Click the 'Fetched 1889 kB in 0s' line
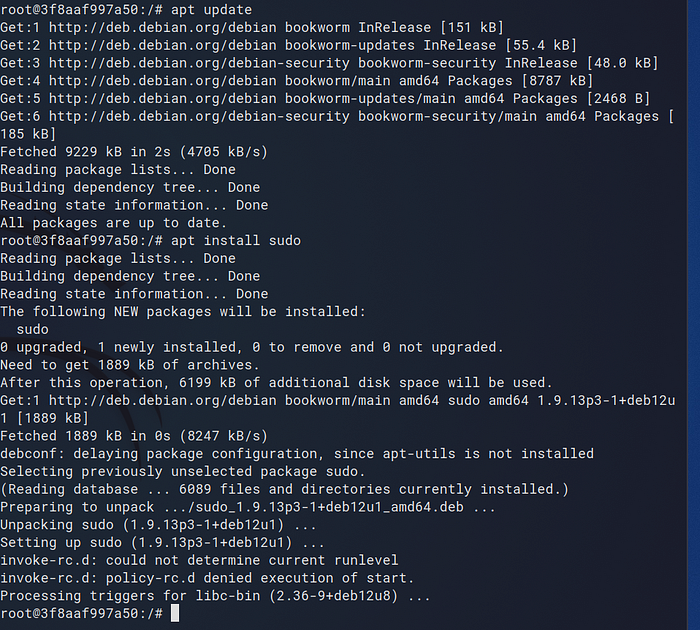Image resolution: width=700 pixels, height=630 pixels. click(134, 436)
